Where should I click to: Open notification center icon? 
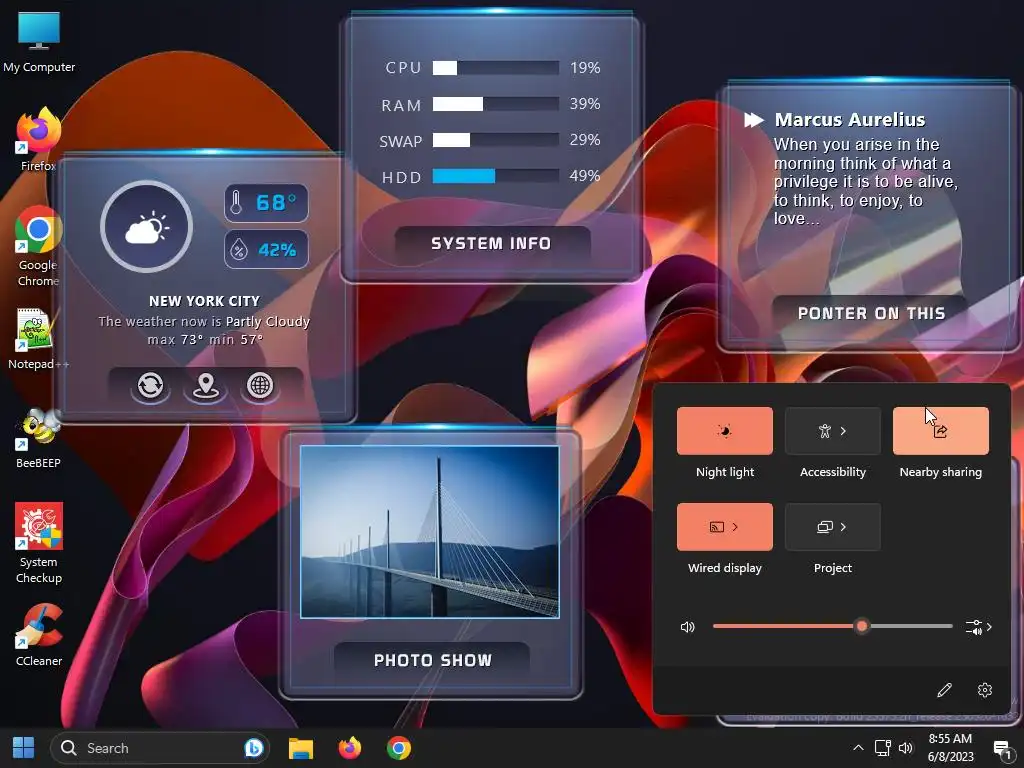[1002, 750]
